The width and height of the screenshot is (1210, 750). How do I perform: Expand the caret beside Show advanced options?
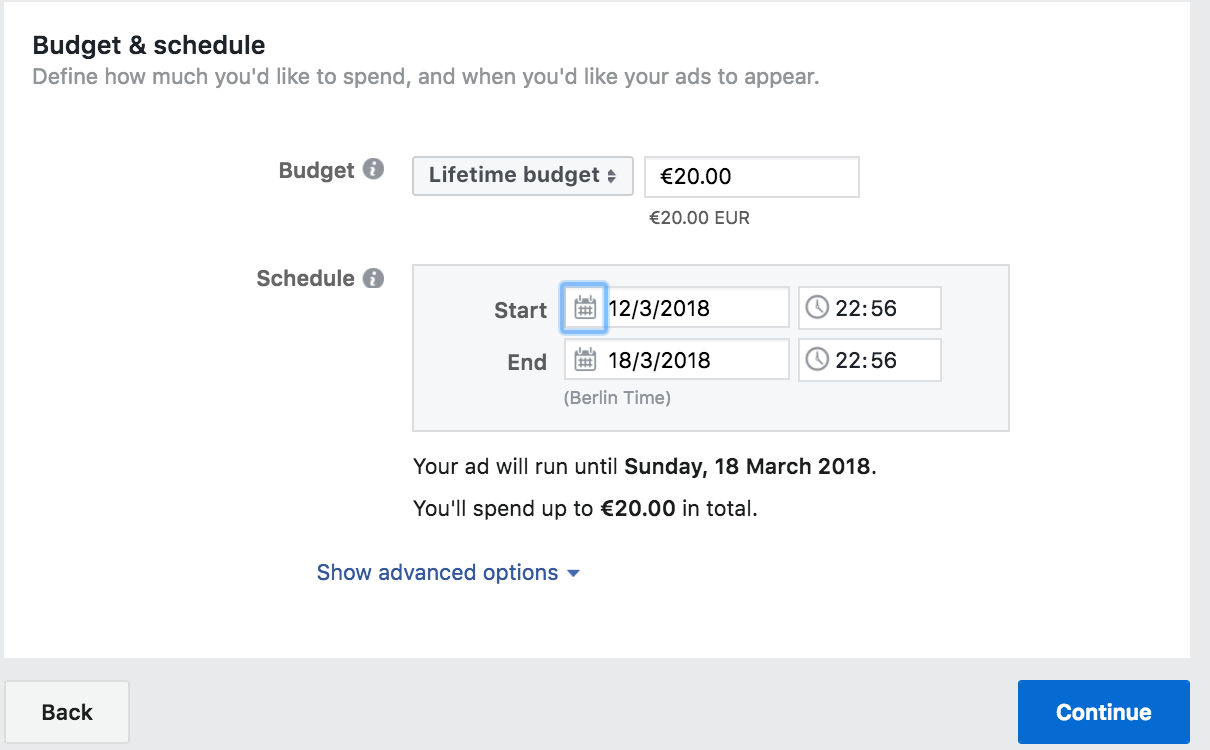pos(573,574)
